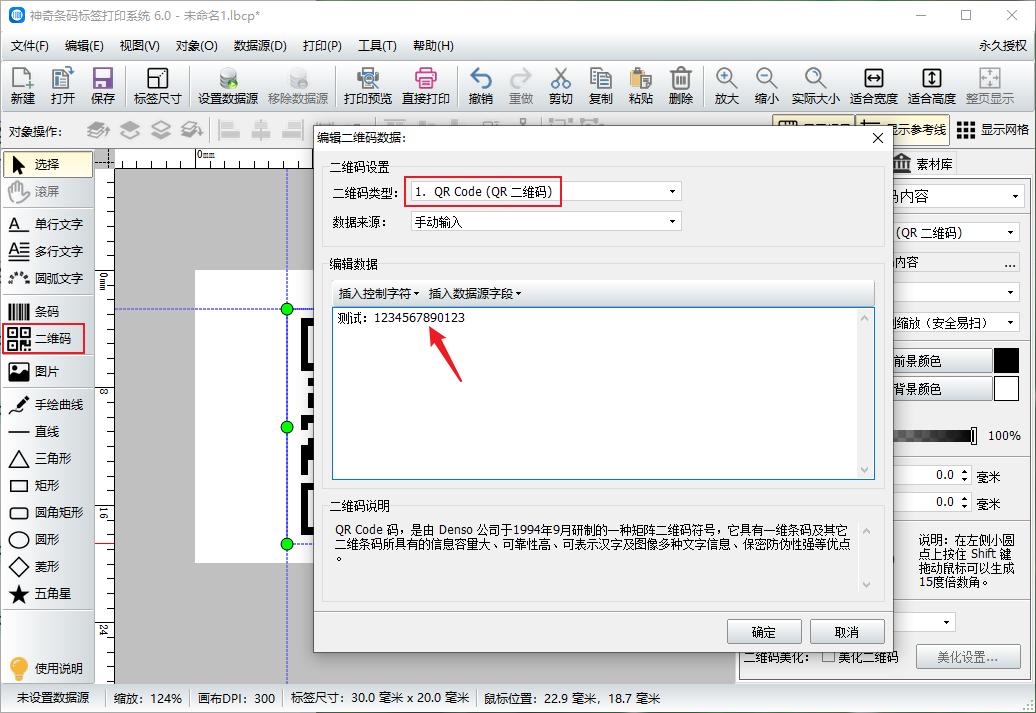This screenshot has width=1036, height=713.
Task: Select the 五角星 star tool
Action: coord(48,594)
